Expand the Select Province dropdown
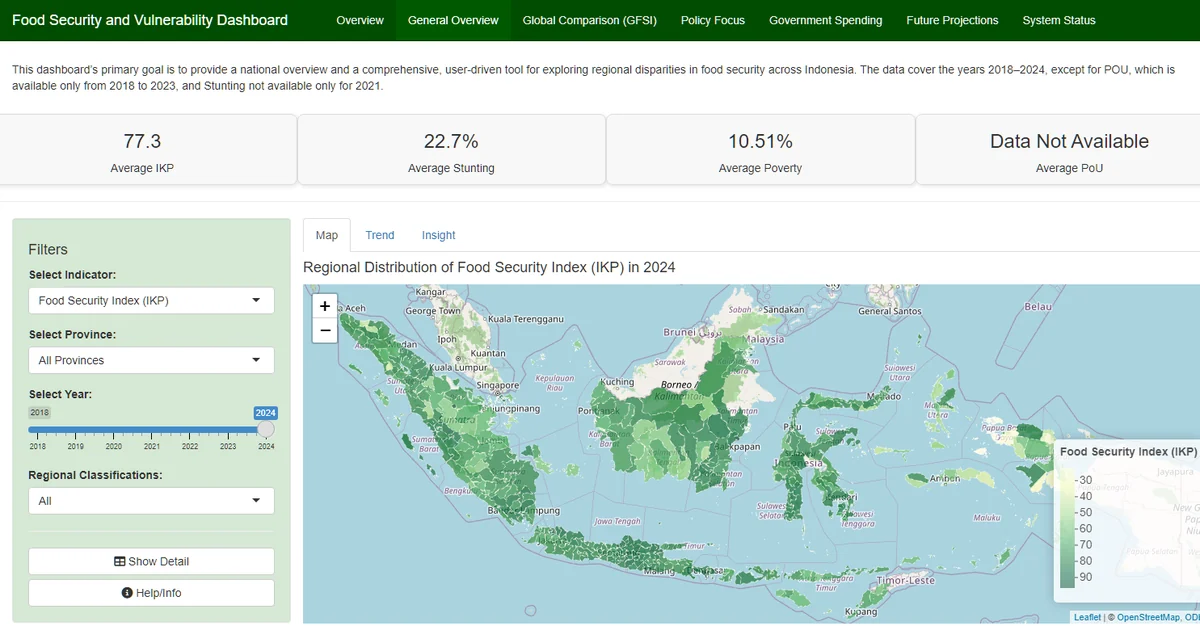Image resolution: width=1200 pixels, height=626 pixels. coord(151,360)
